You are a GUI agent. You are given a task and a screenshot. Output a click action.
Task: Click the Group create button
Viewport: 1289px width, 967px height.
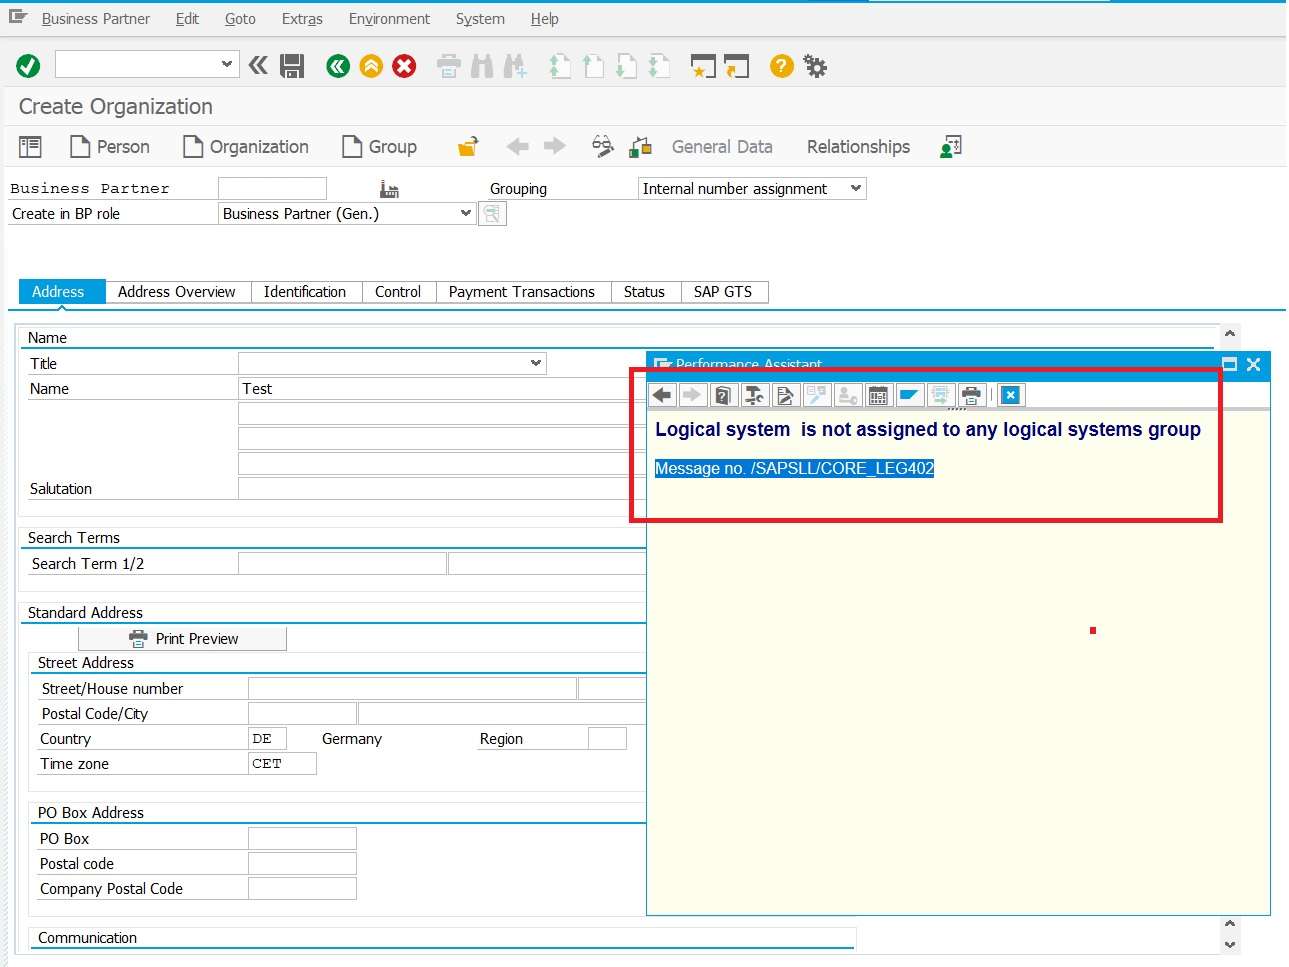coord(380,147)
